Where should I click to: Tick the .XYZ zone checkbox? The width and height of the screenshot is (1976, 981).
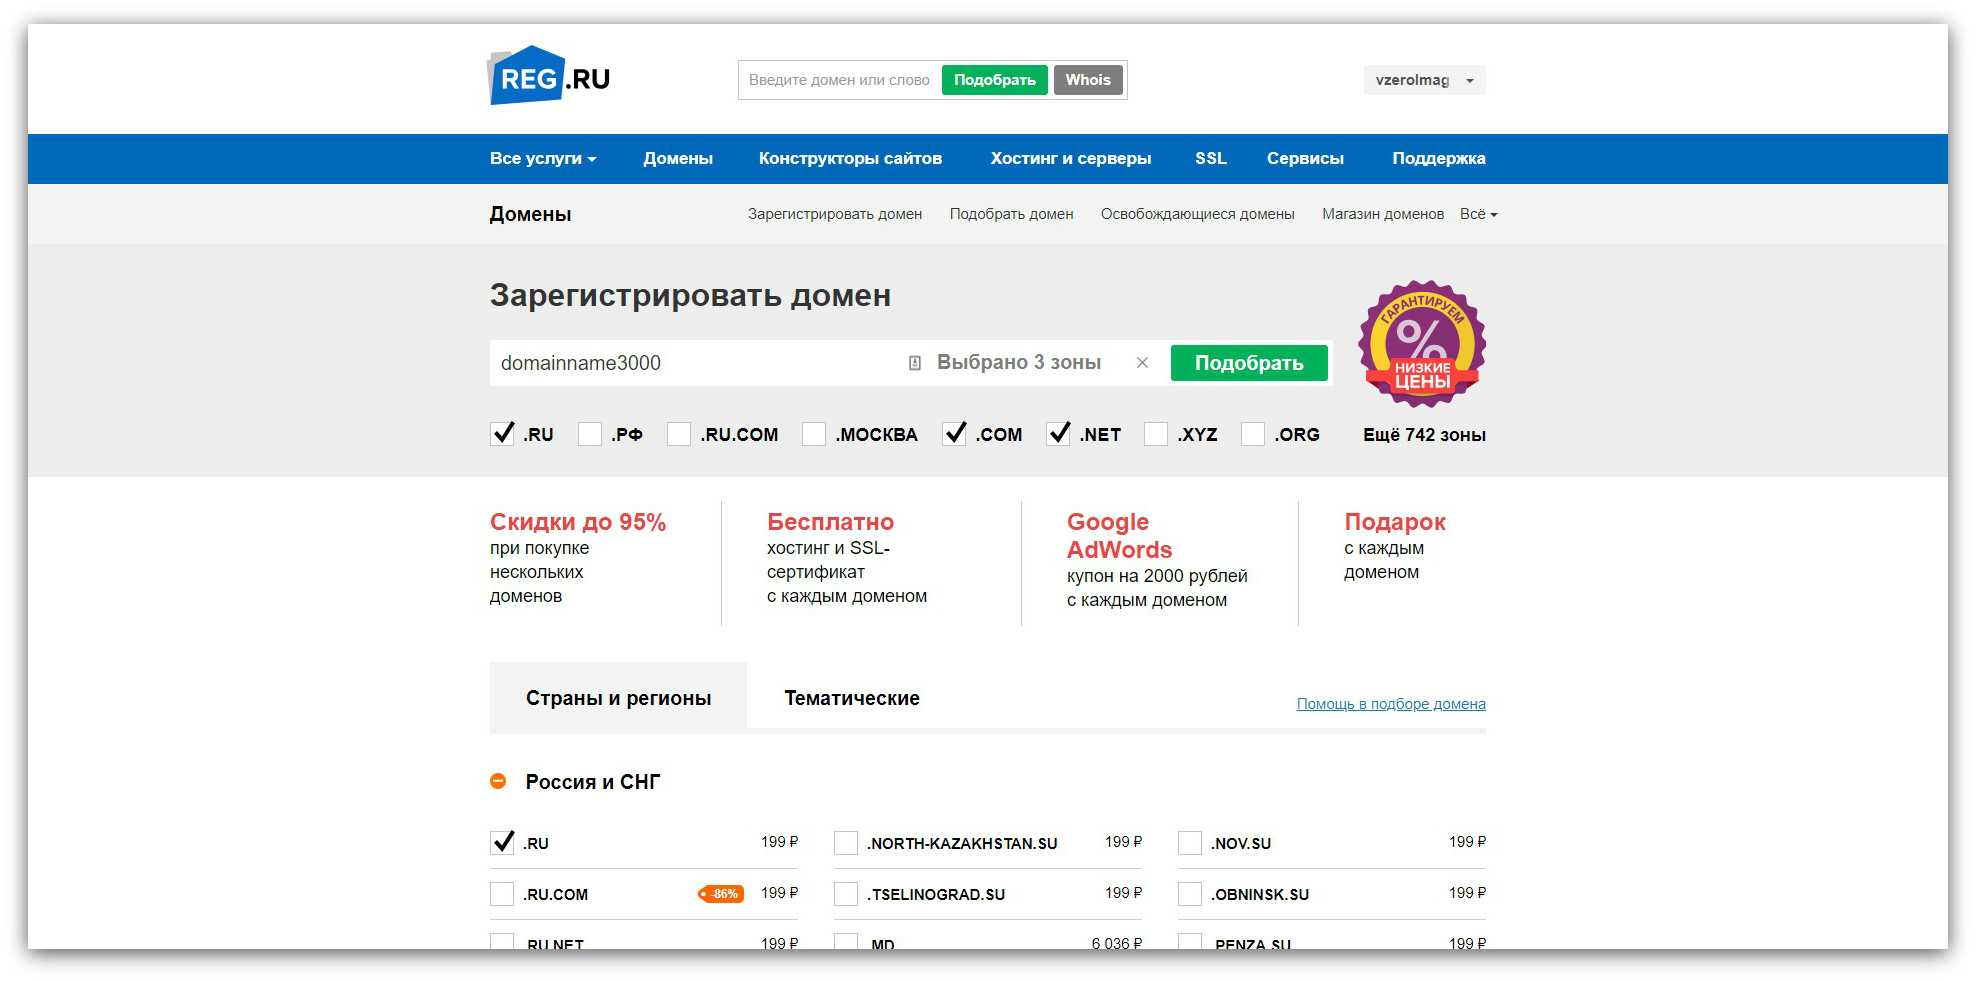click(x=1156, y=434)
